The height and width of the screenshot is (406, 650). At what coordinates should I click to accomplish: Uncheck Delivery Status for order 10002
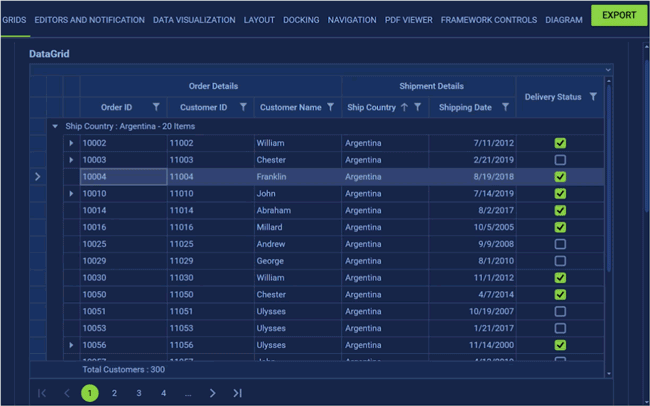560,143
